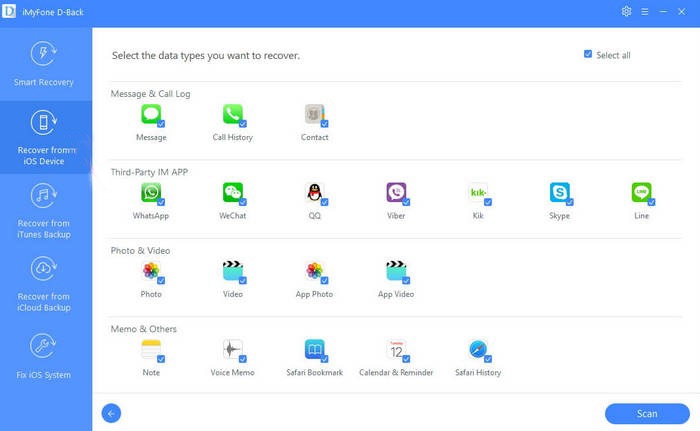
Task: Click the App Video label
Action: [x=396, y=294]
